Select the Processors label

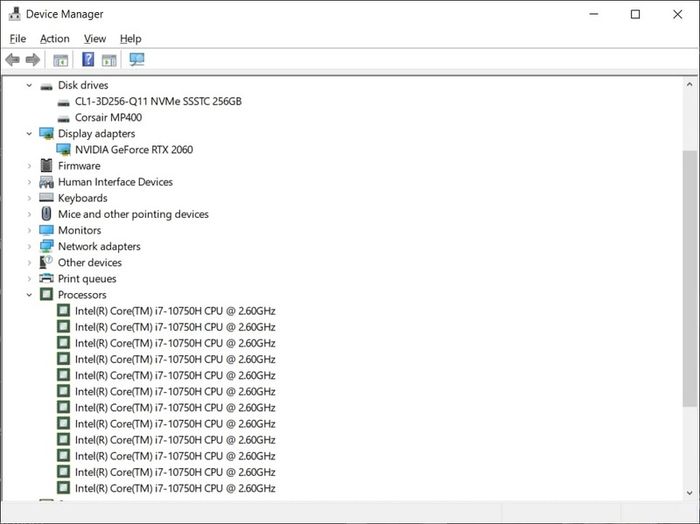pyautogui.click(x=82, y=295)
